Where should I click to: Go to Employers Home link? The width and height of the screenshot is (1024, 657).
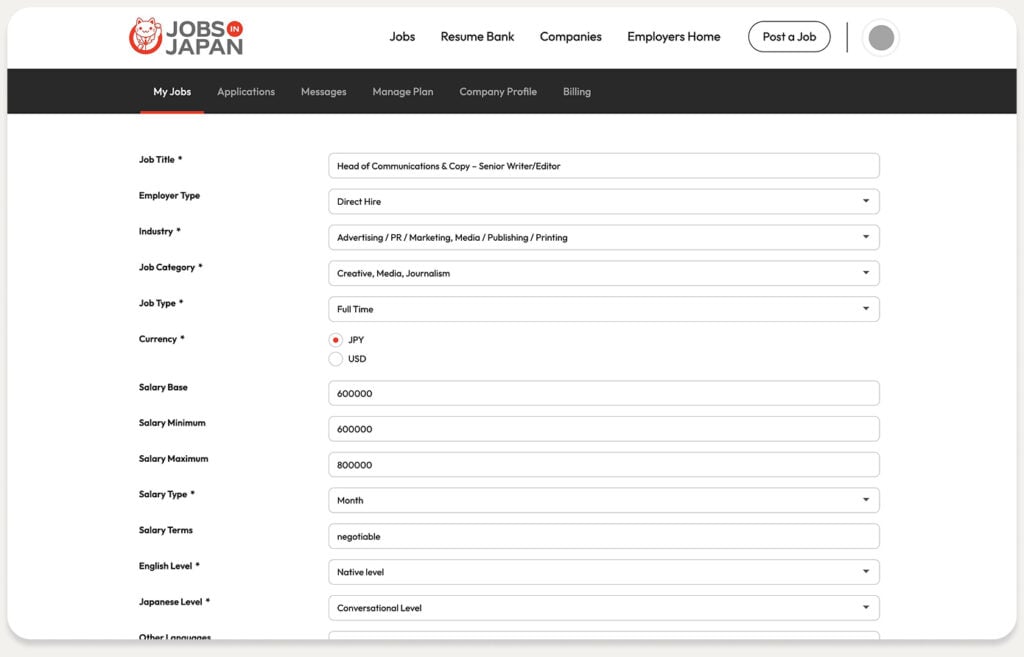pyautogui.click(x=673, y=37)
